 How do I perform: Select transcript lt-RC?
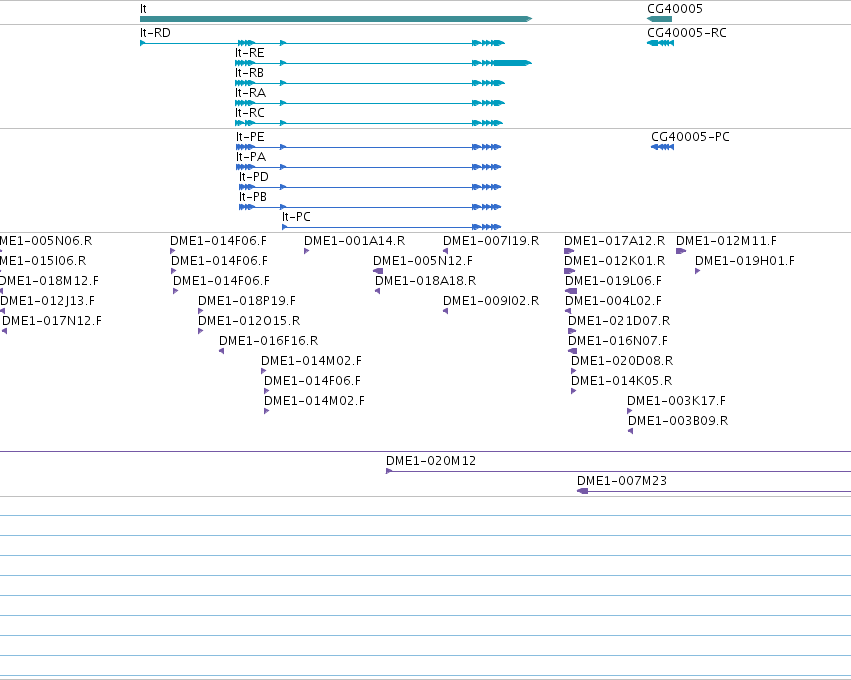pyautogui.click(x=369, y=123)
